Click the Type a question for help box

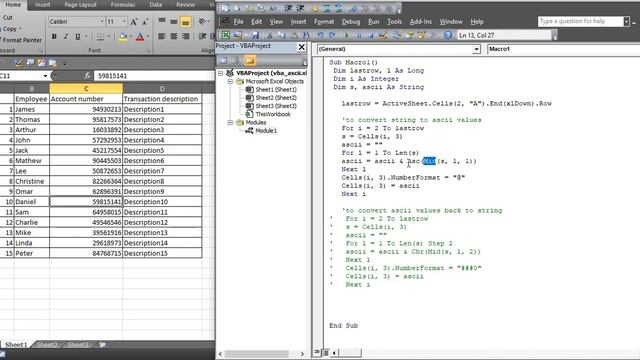click(580, 21)
